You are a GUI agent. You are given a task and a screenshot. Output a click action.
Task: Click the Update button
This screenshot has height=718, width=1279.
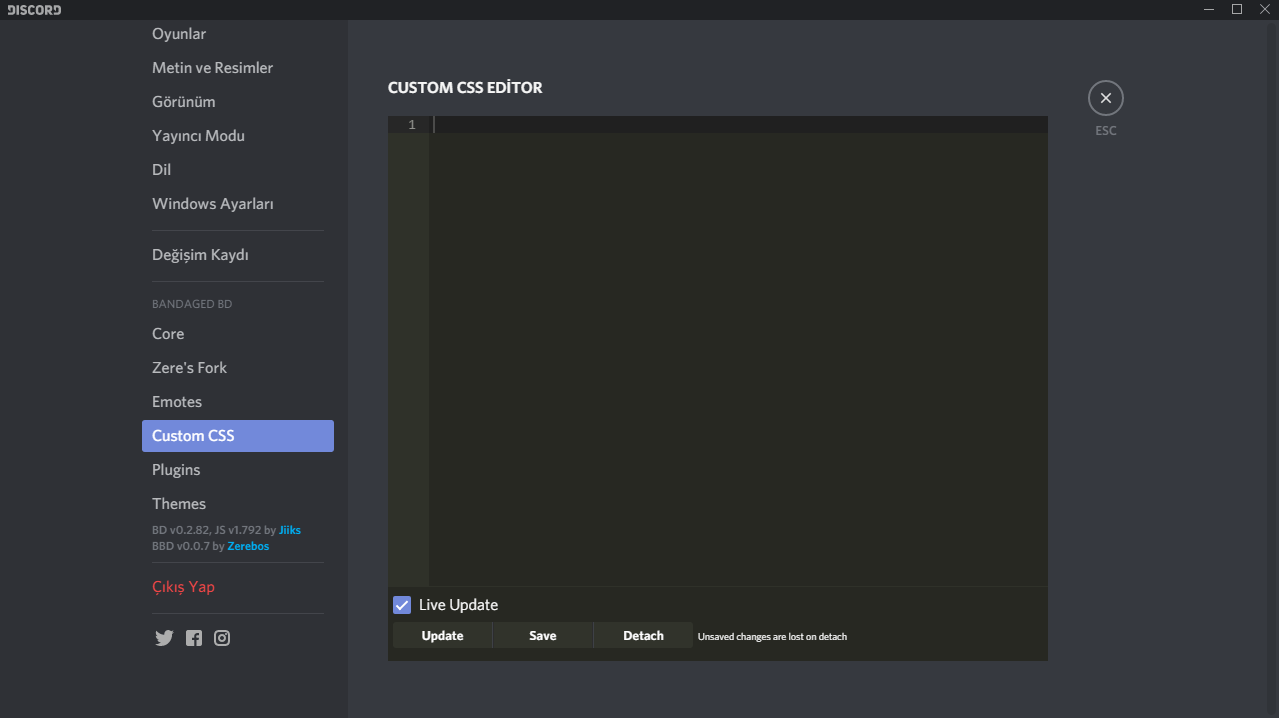tap(442, 636)
